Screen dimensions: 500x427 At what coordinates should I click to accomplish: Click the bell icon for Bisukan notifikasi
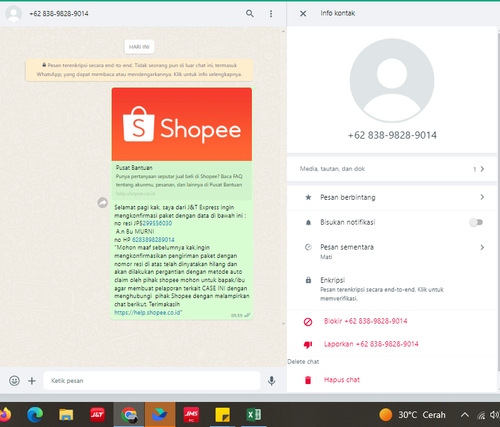[308, 222]
